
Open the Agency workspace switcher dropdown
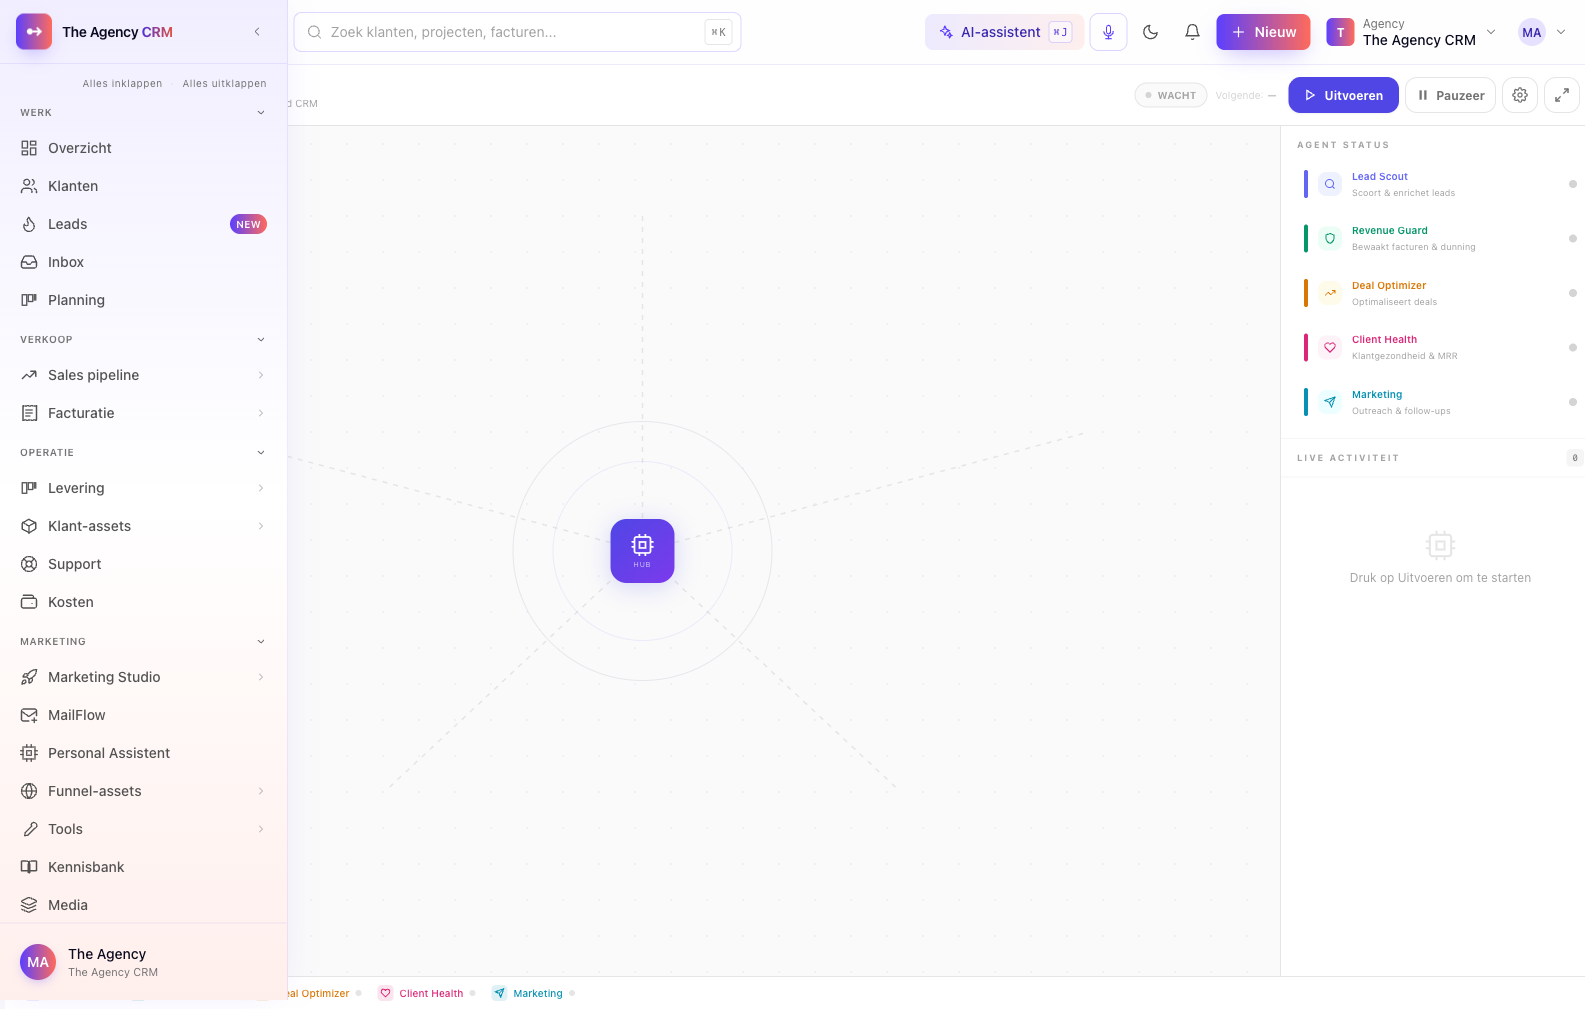tap(1411, 32)
